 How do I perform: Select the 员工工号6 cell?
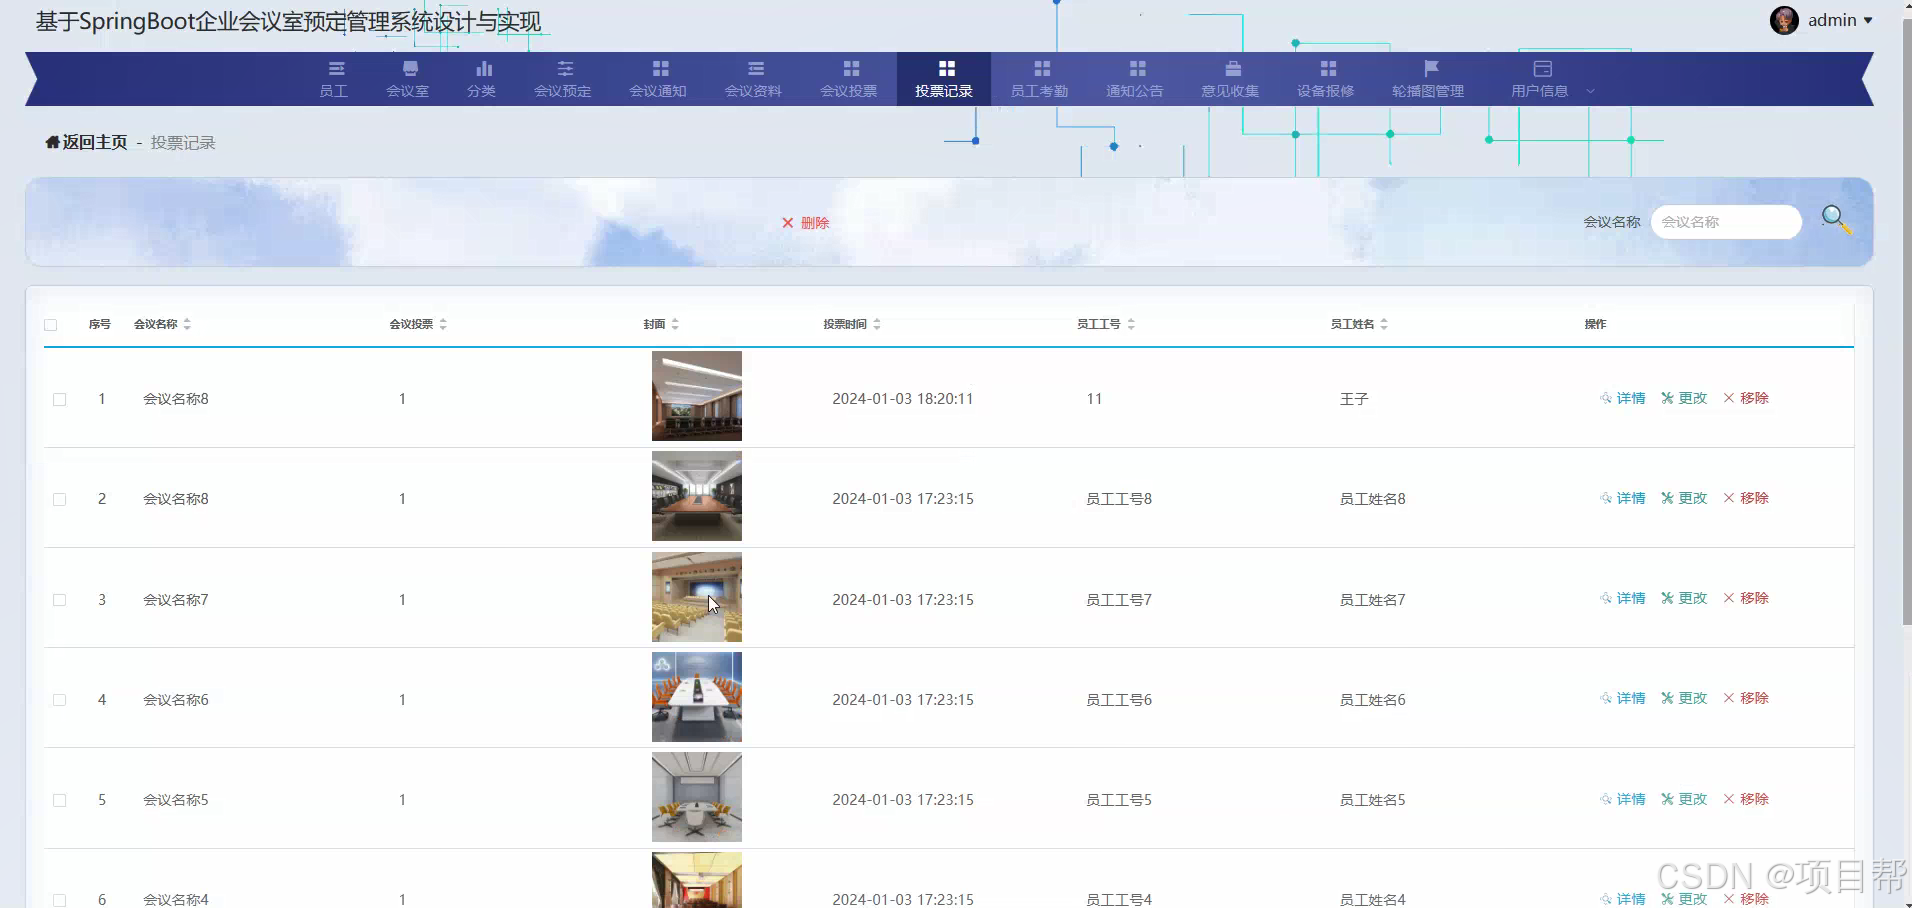click(x=1119, y=700)
